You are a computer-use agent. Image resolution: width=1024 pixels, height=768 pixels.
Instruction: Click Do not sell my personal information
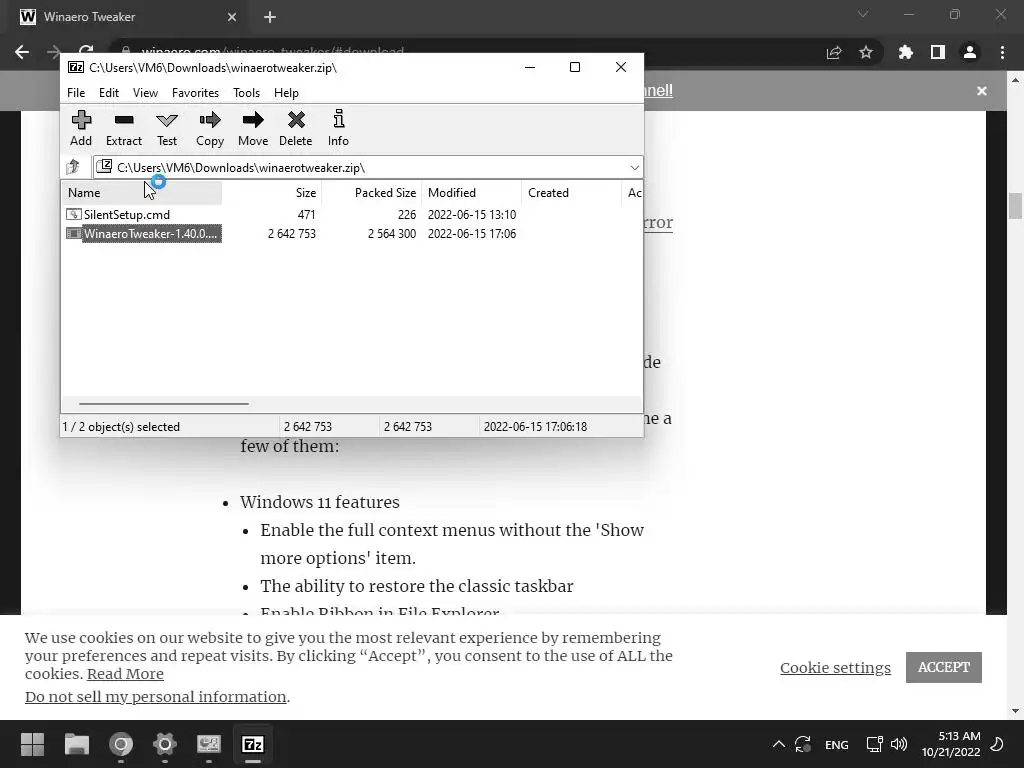(155, 697)
